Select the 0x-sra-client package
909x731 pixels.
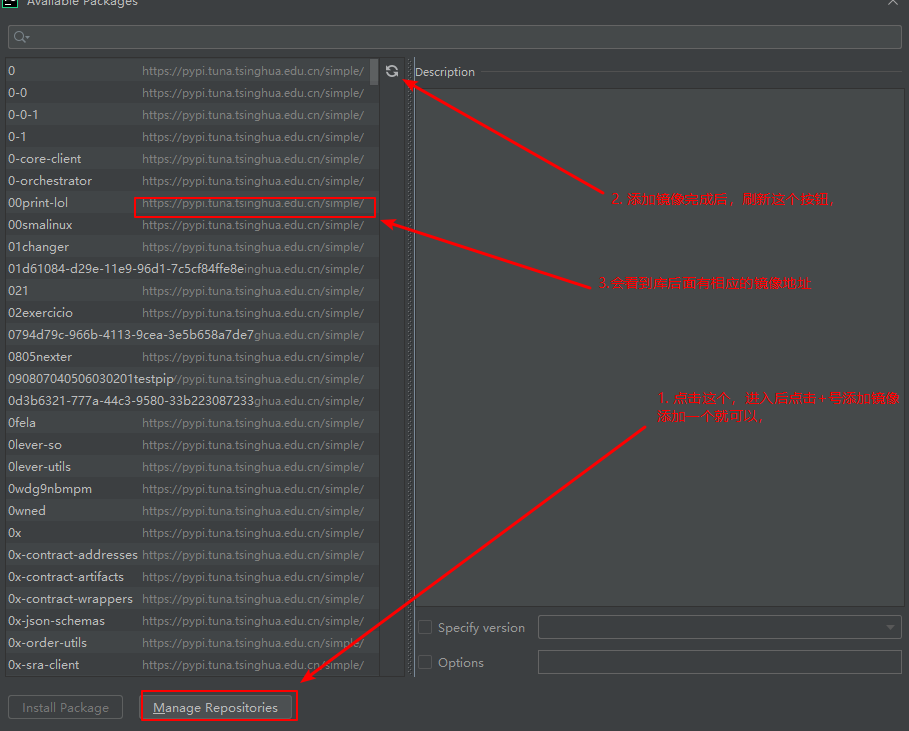coord(192,665)
